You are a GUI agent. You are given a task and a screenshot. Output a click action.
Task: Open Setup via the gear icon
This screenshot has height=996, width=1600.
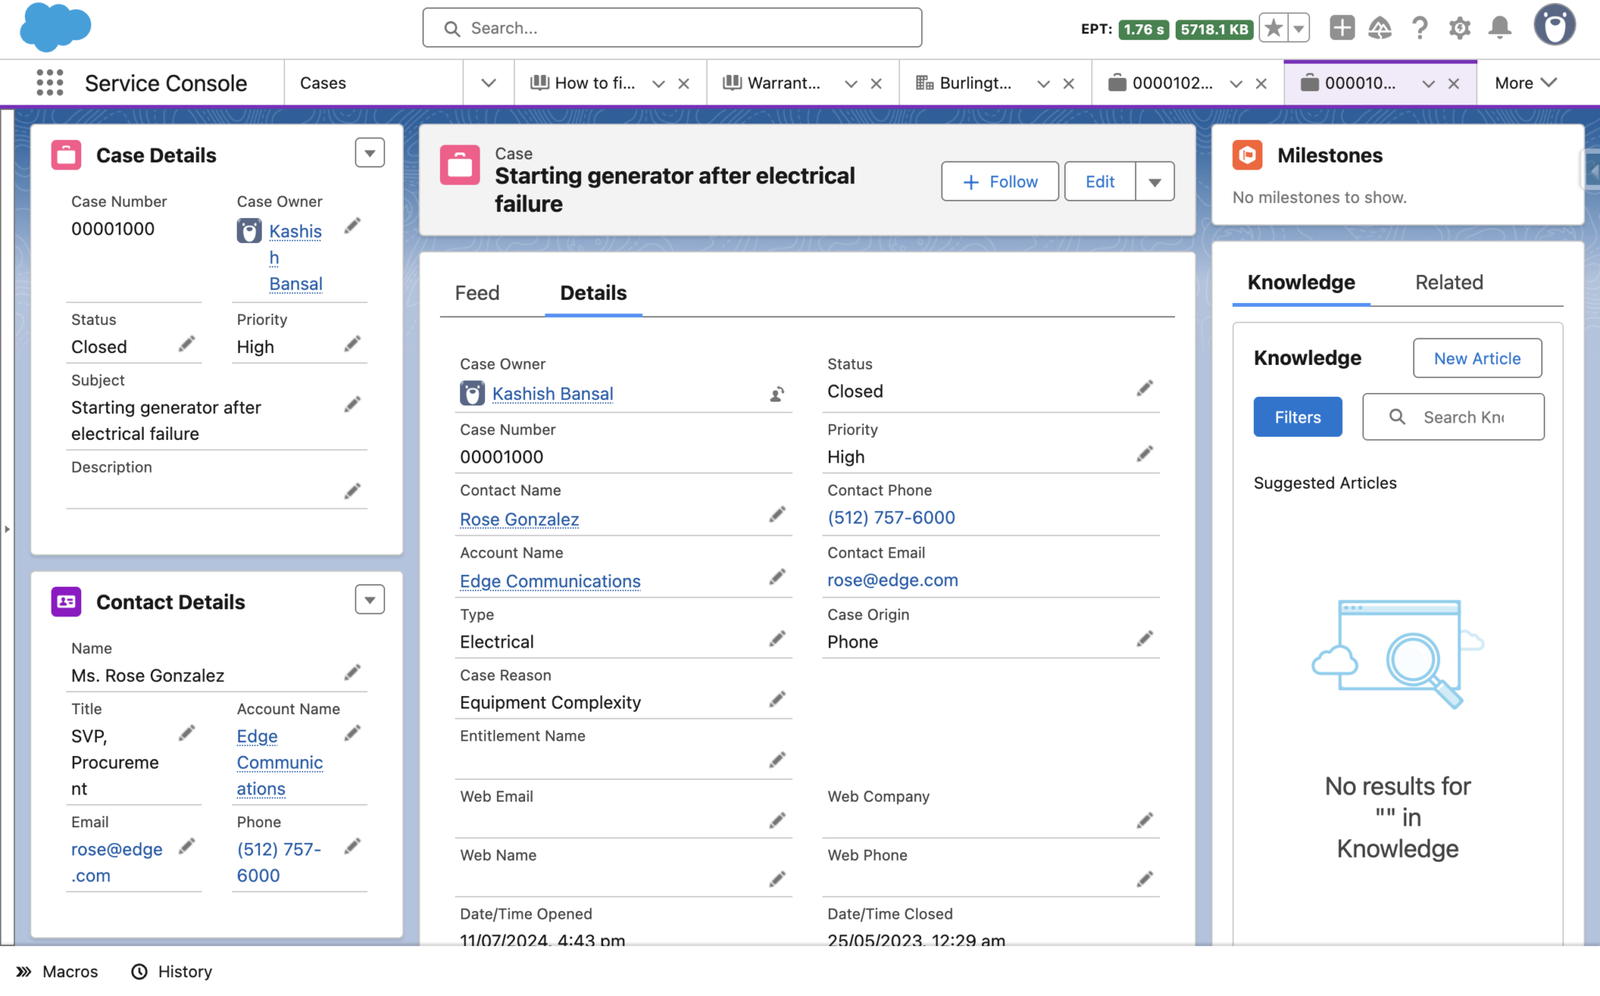[x=1460, y=28]
